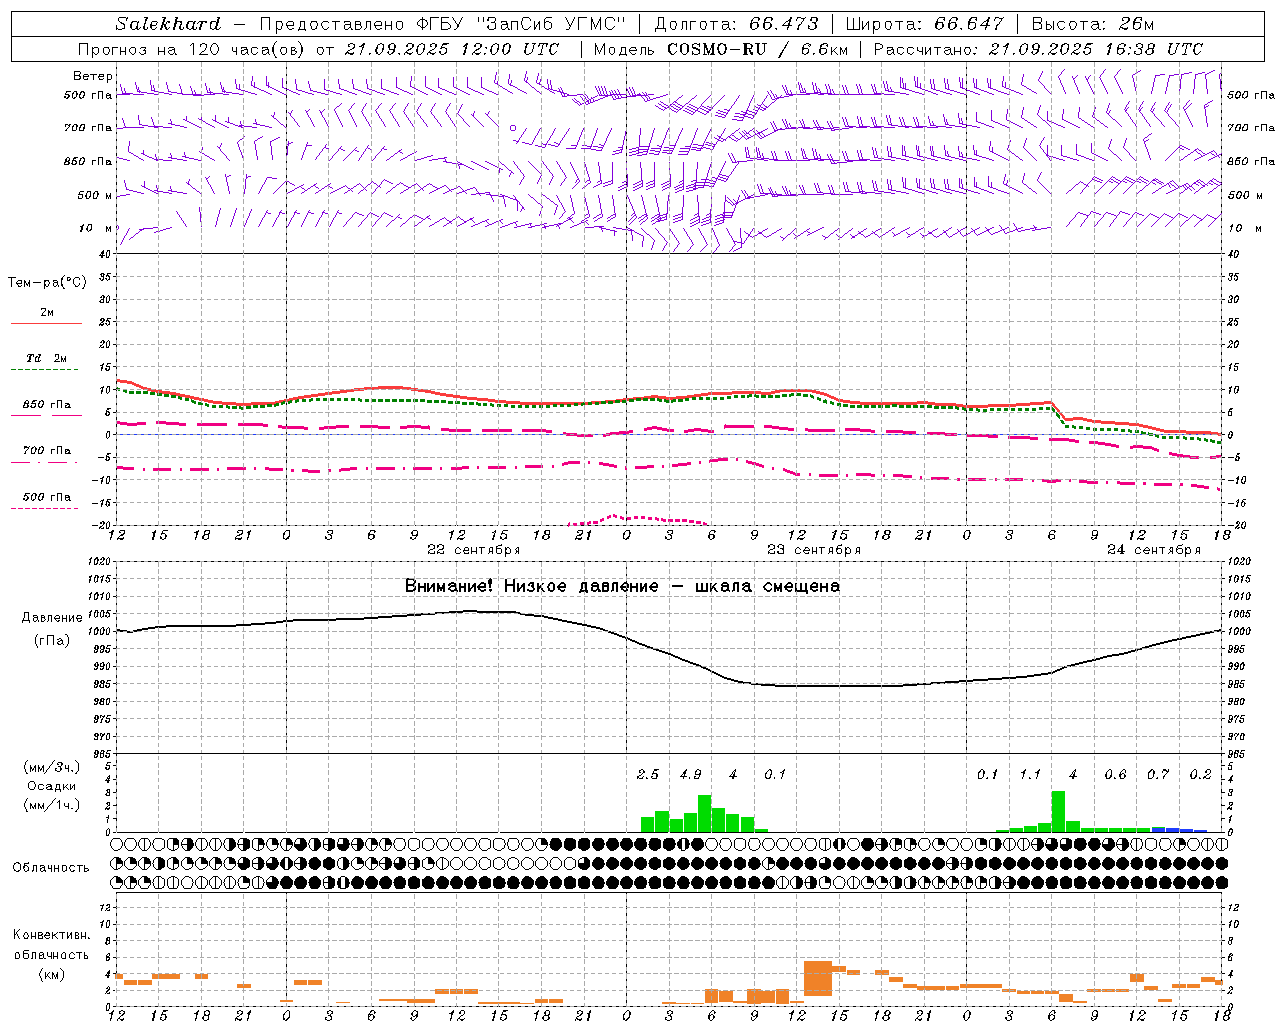Screen dimensions: 1280x1024
Task: Click the 'Осадки' precipitation label
Action: tap(52, 786)
